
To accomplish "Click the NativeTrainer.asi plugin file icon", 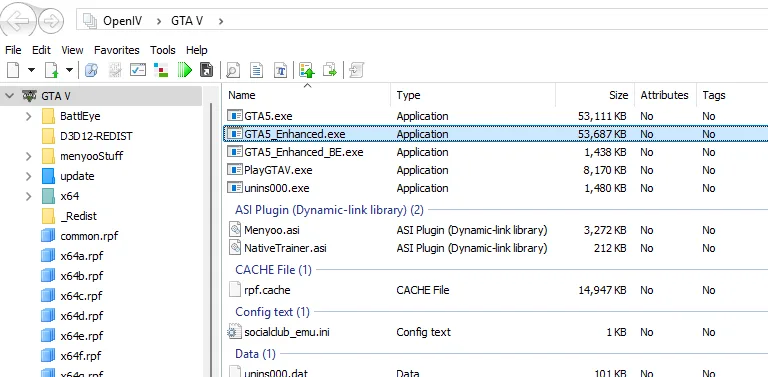I will coord(236,248).
